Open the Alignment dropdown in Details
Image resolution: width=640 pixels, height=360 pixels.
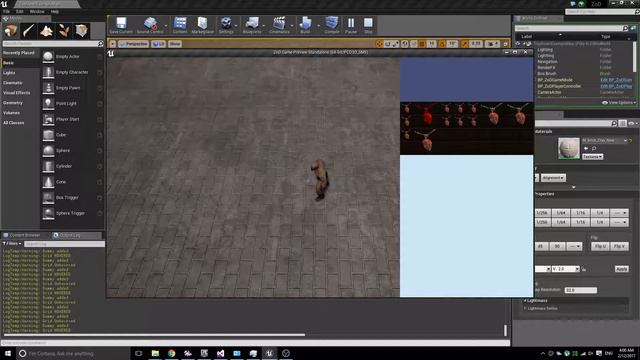[553, 178]
